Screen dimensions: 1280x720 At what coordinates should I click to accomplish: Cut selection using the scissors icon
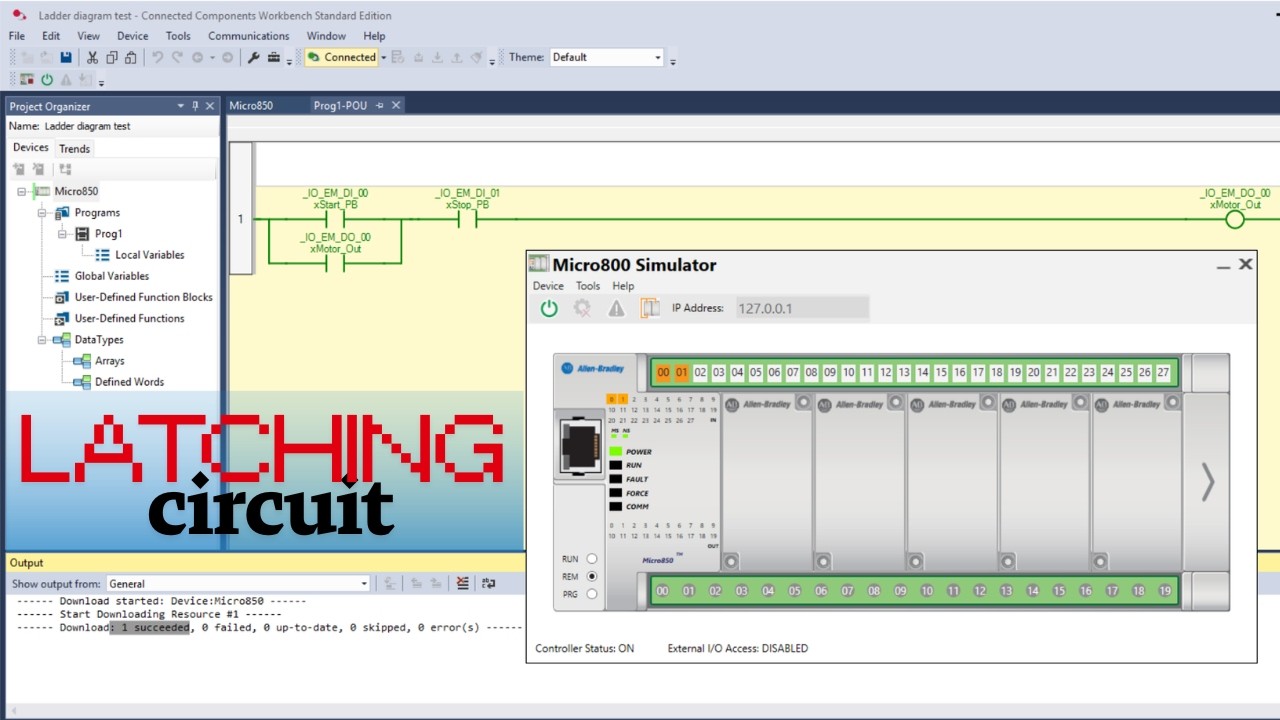coord(92,58)
